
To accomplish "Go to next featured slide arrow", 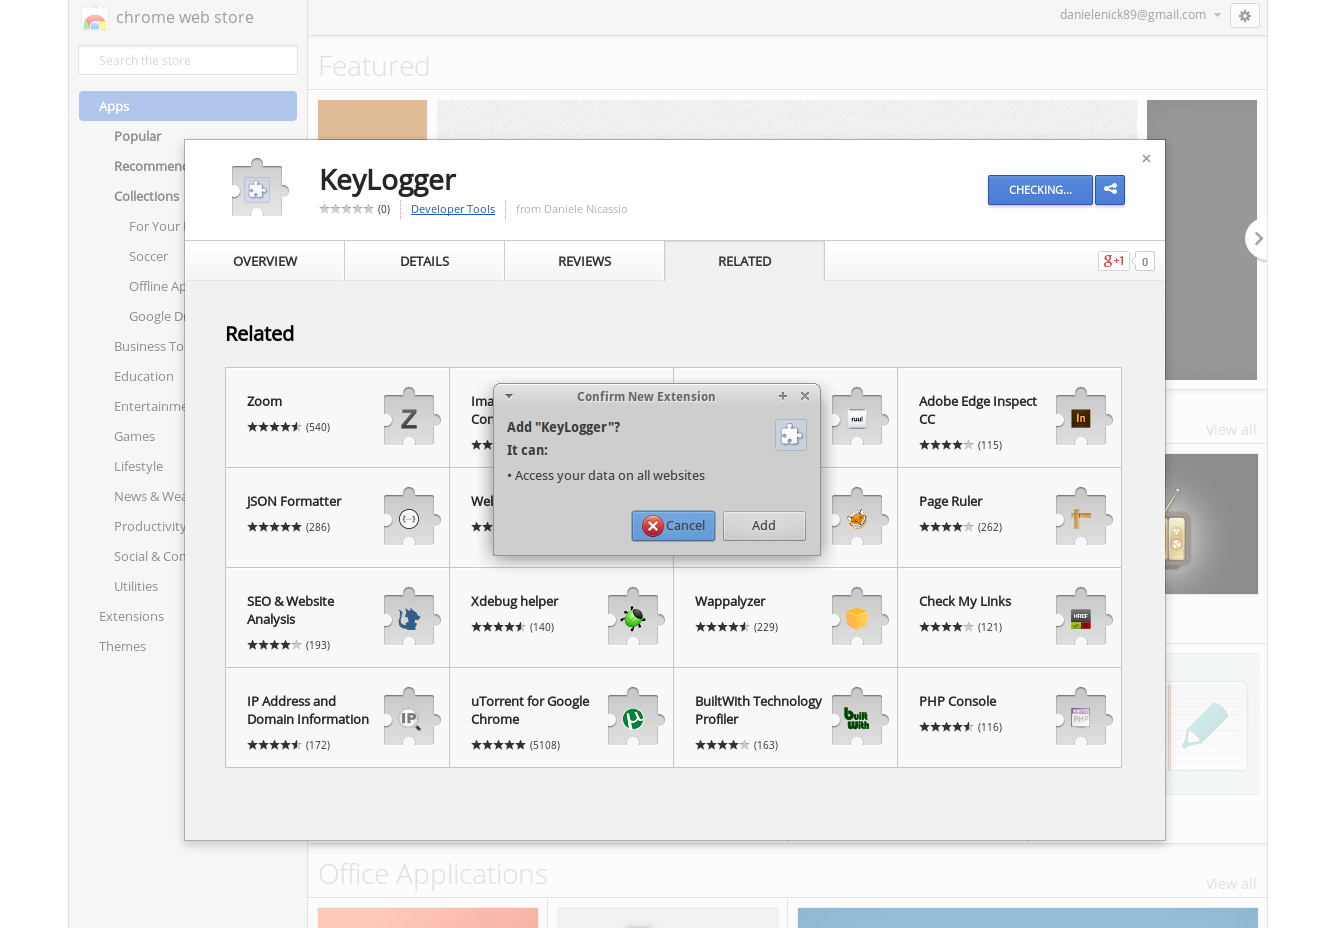I will click(x=1258, y=239).
